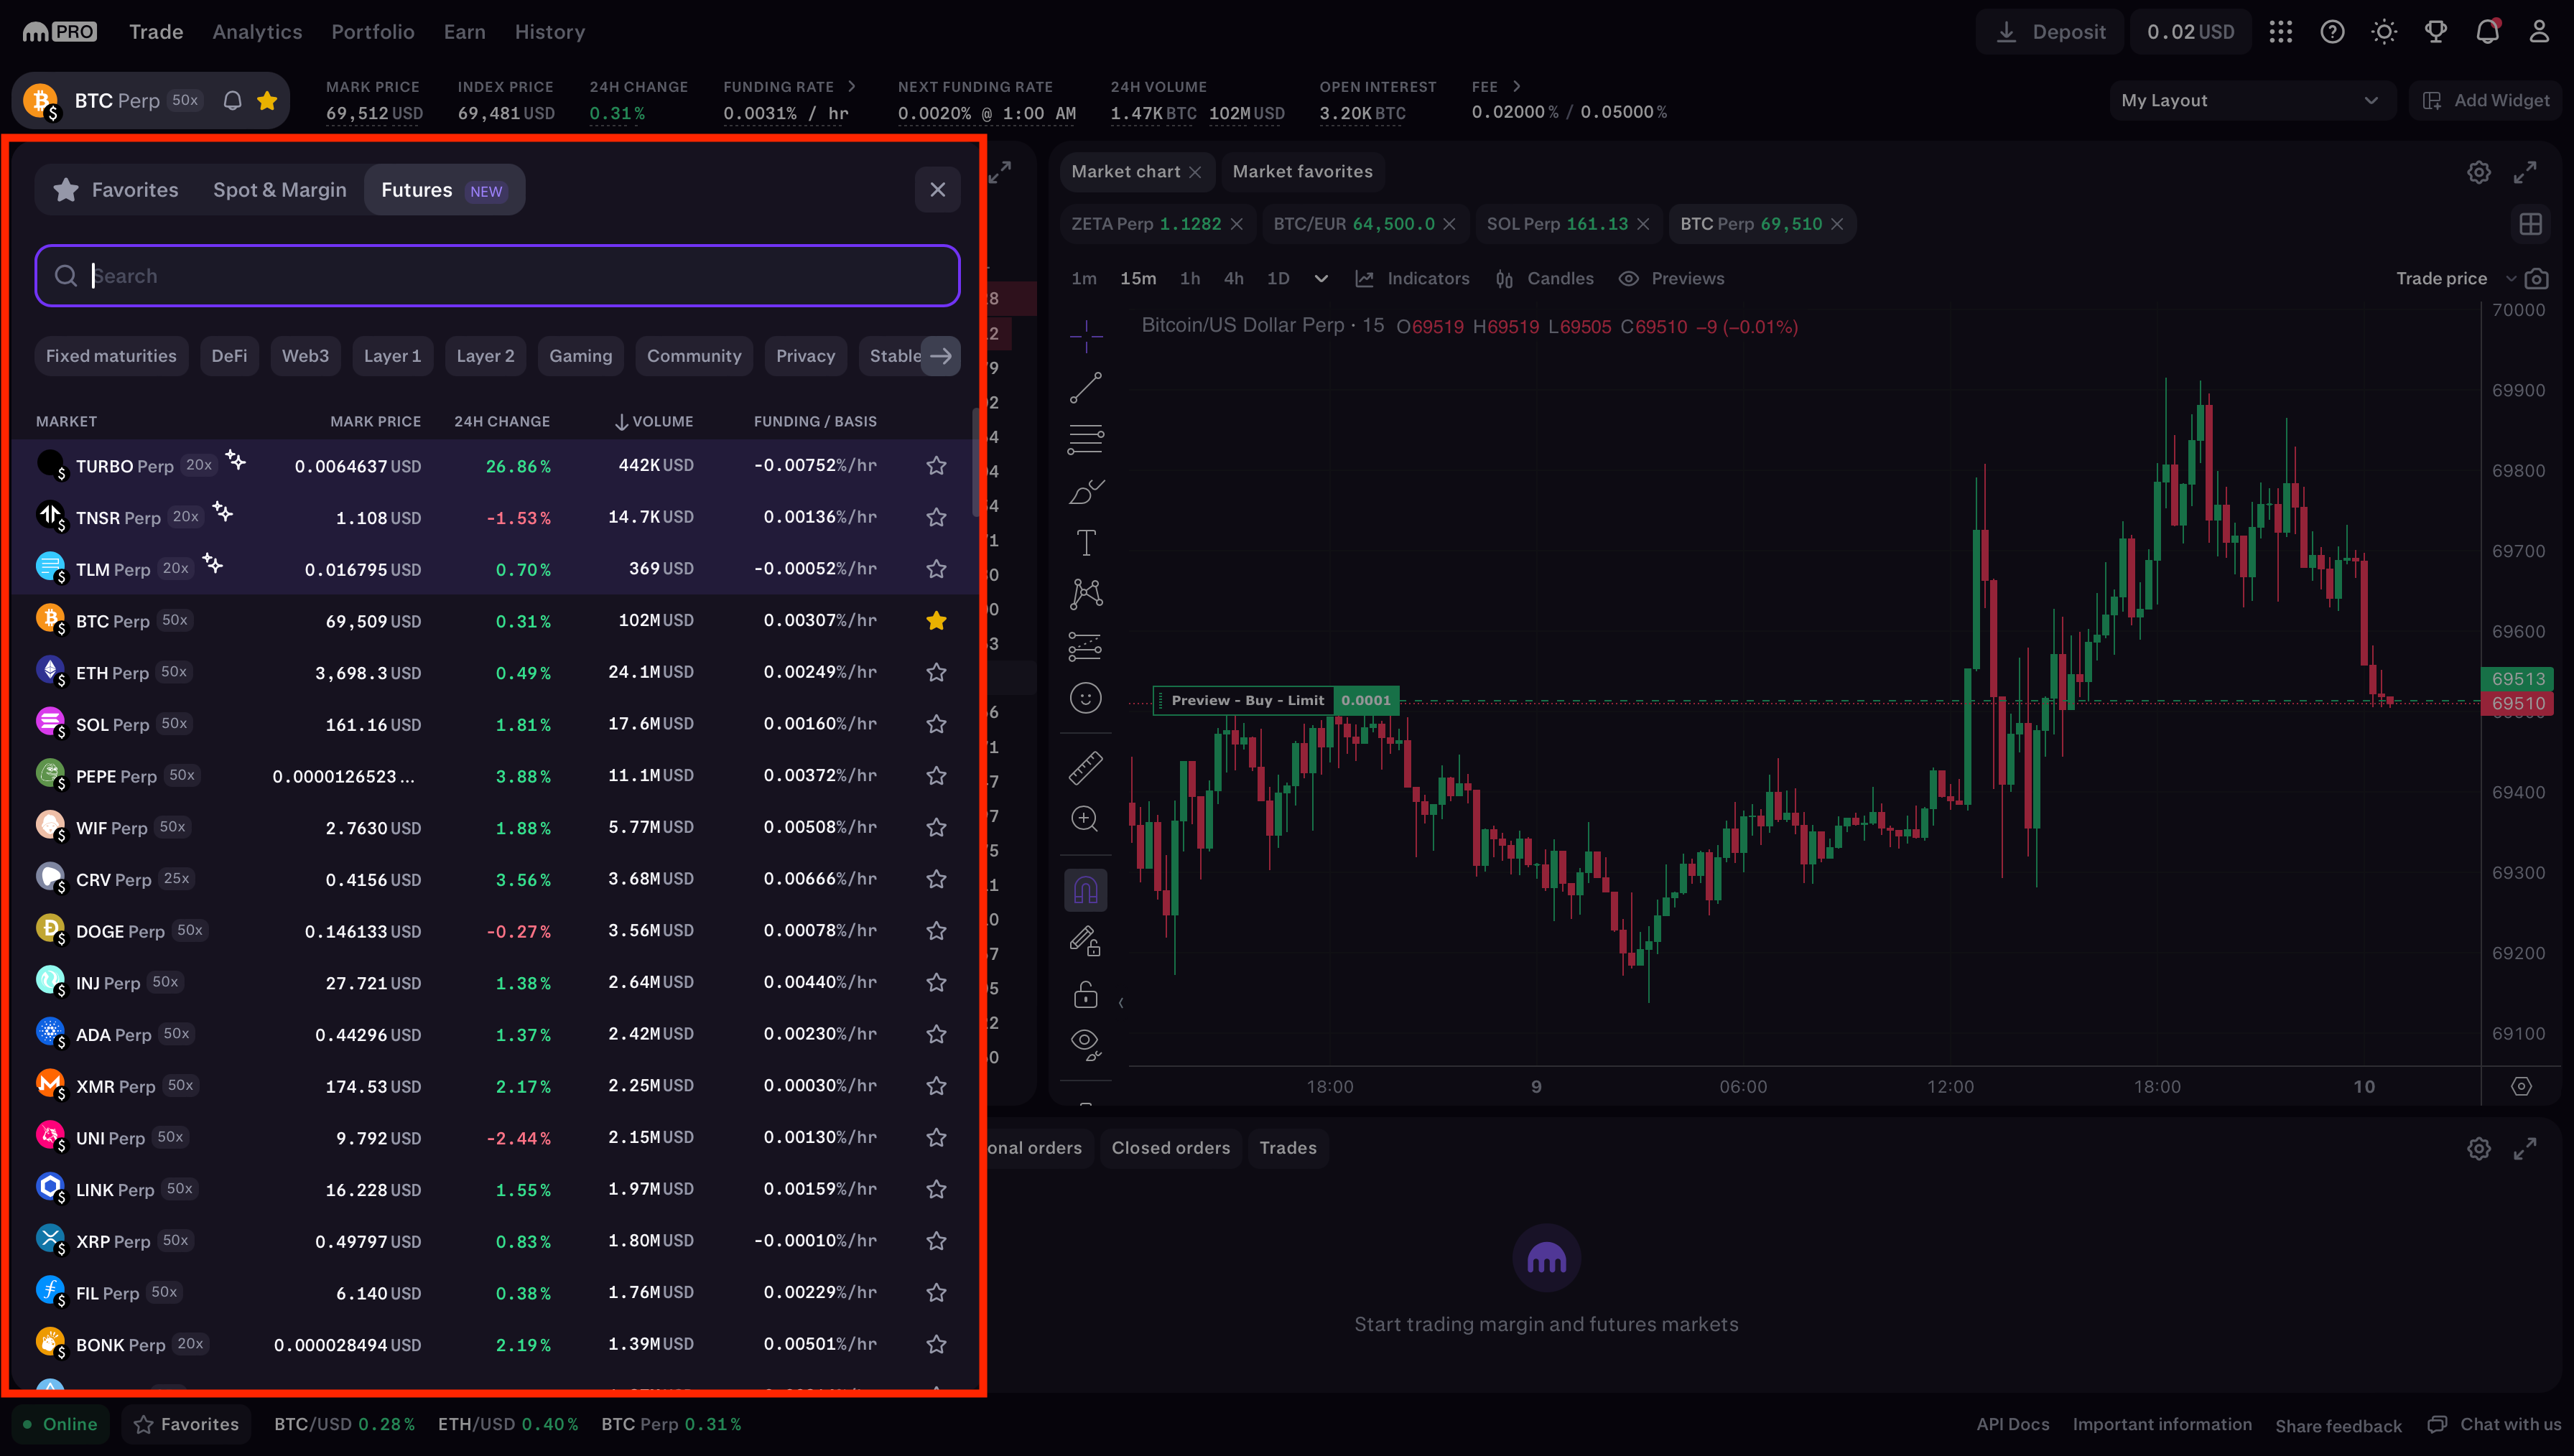Favorite the ETH Perp market star
This screenshot has height=1456, width=2574.
coord(936,672)
